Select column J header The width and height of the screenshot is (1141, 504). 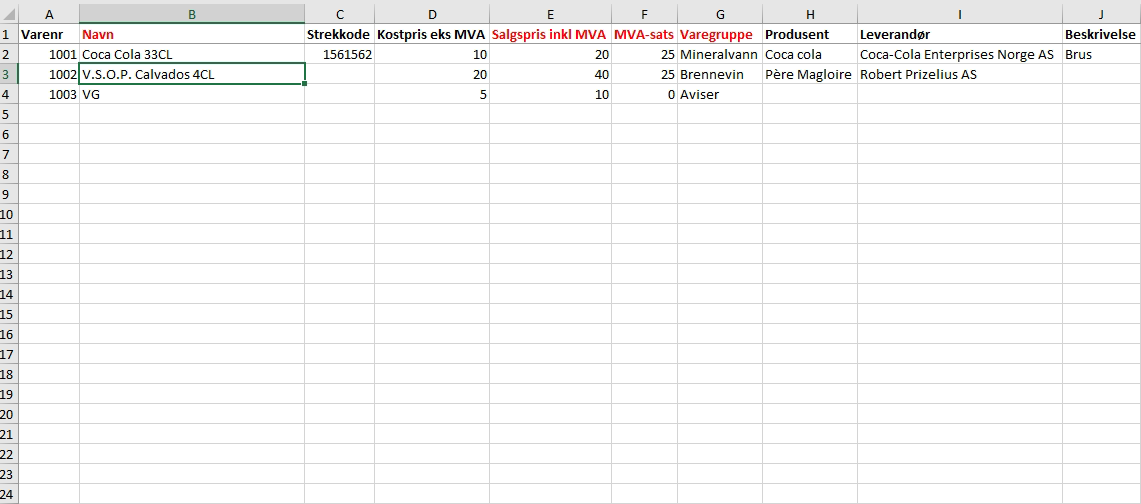pos(1101,14)
